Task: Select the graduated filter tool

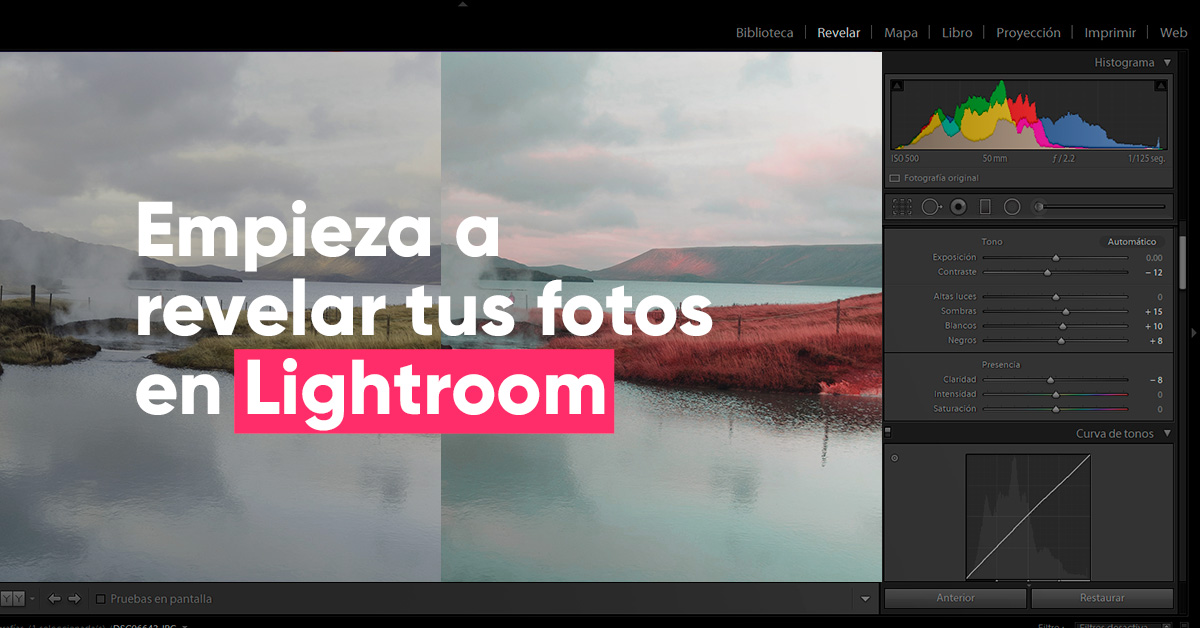Action: [x=985, y=207]
